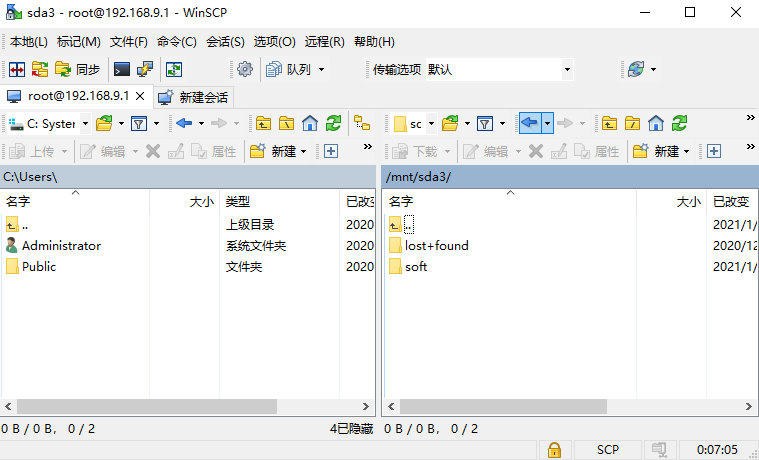The width and height of the screenshot is (759, 460).
Task: Open the 标记(M) menu
Action: [x=78, y=42]
